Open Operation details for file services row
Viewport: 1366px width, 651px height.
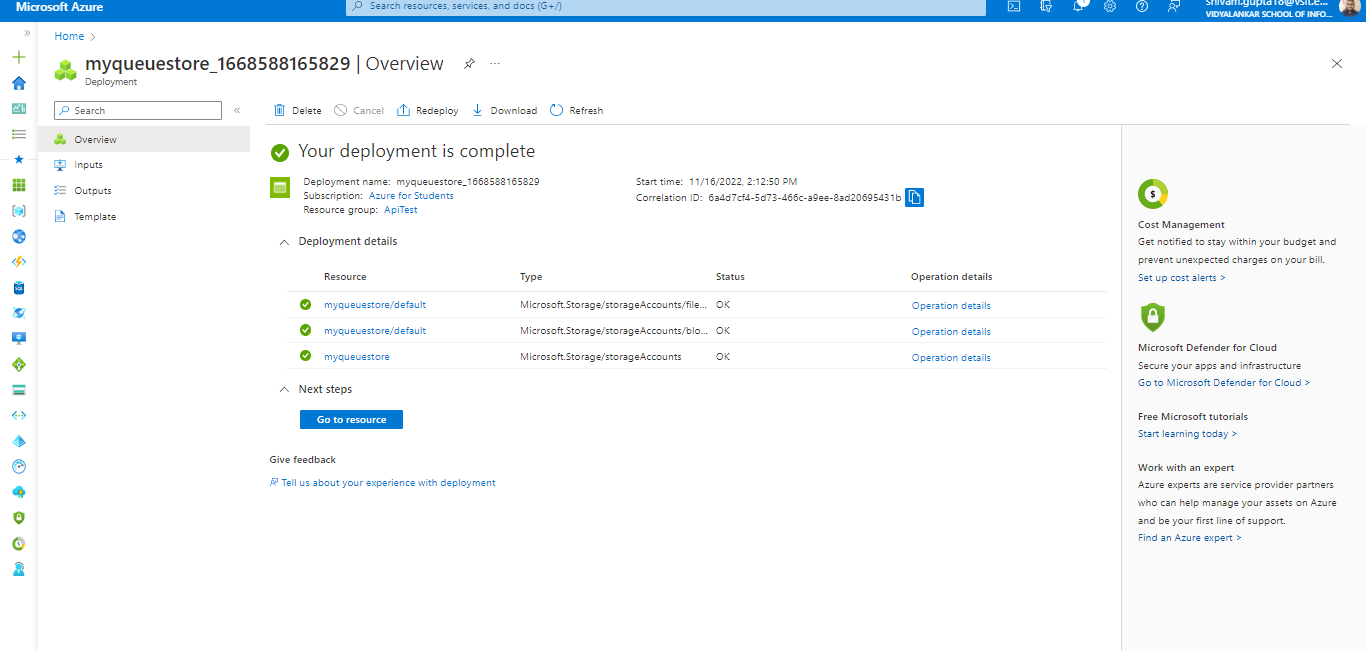click(x=951, y=305)
